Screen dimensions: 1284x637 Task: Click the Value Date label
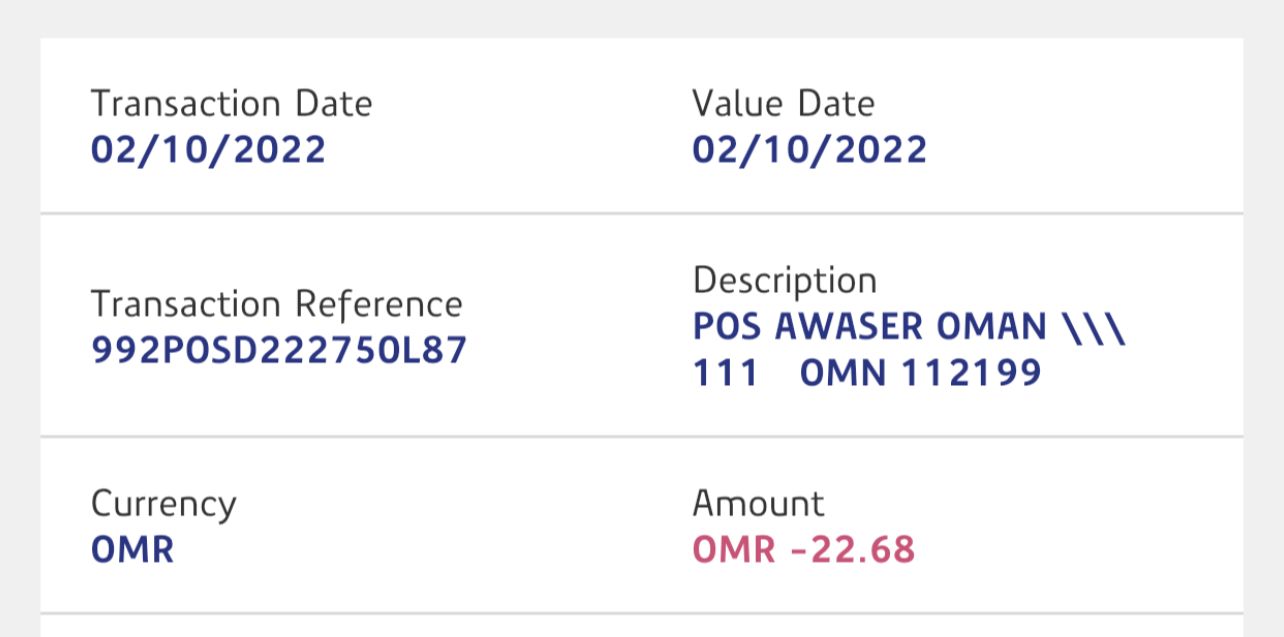783,104
